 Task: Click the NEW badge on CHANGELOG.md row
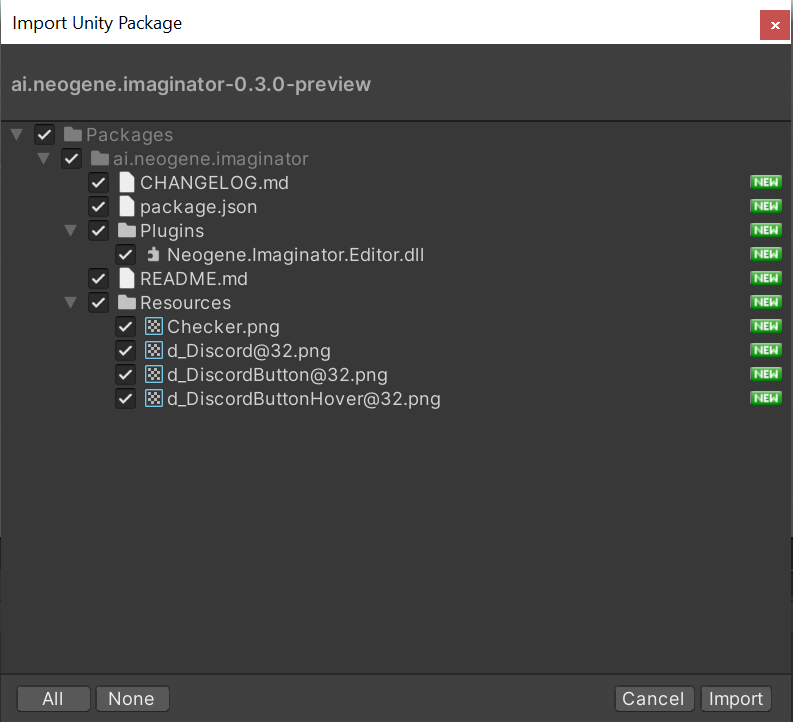(x=766, y=182)
